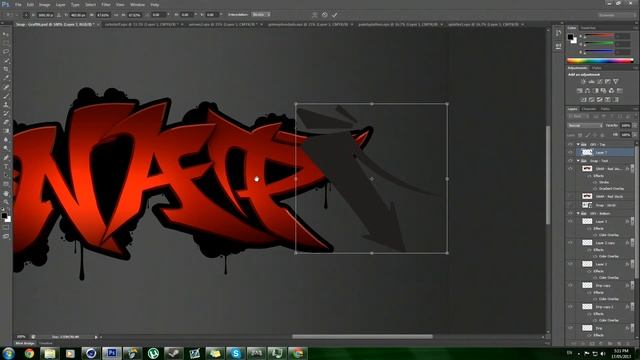Toggle visibility of Layer 7
The height and width of the screenshot is (360, 640).
[570, 152]
